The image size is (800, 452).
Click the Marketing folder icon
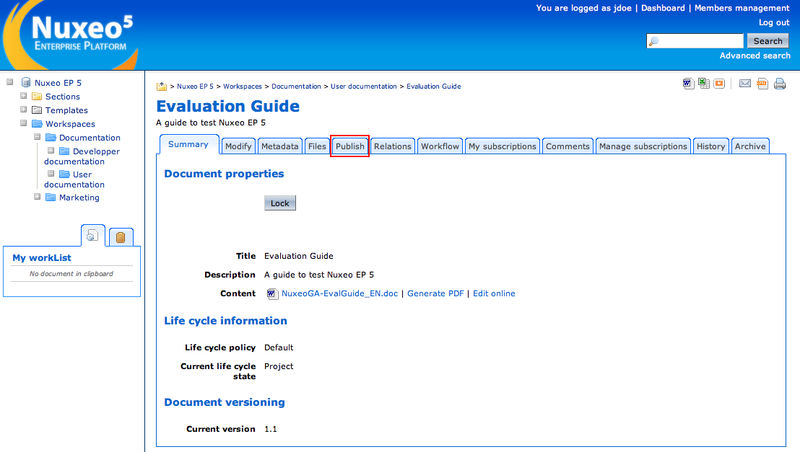click(51, 197)
